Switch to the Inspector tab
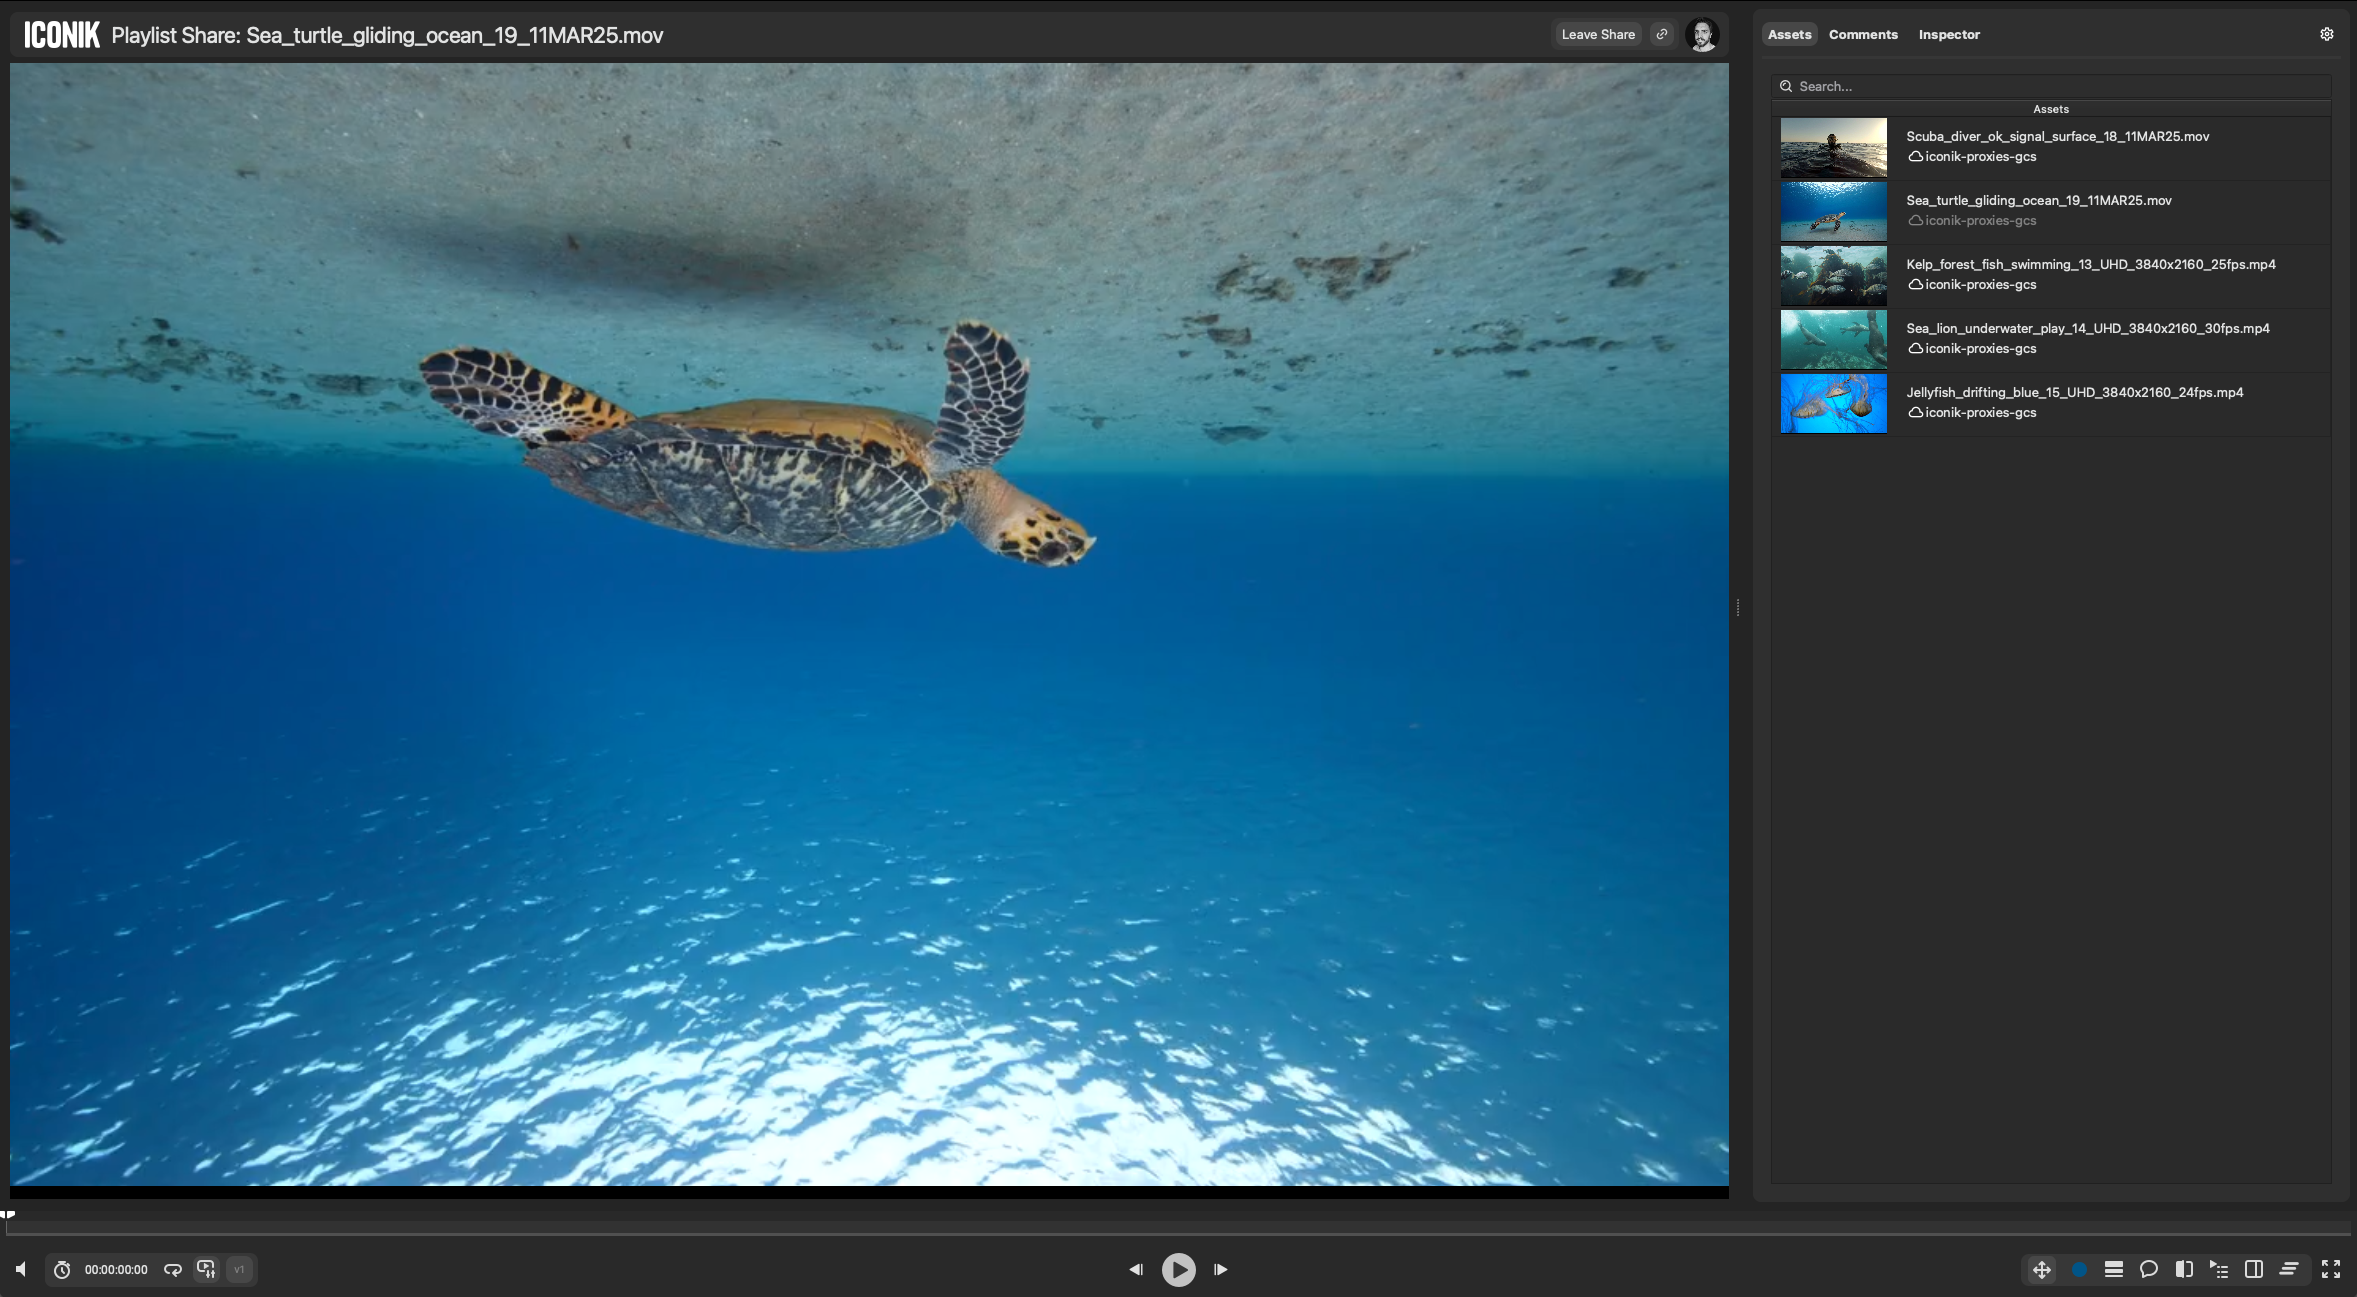This screenshot has height=1297, width=2357. (x=1948, y=34)
